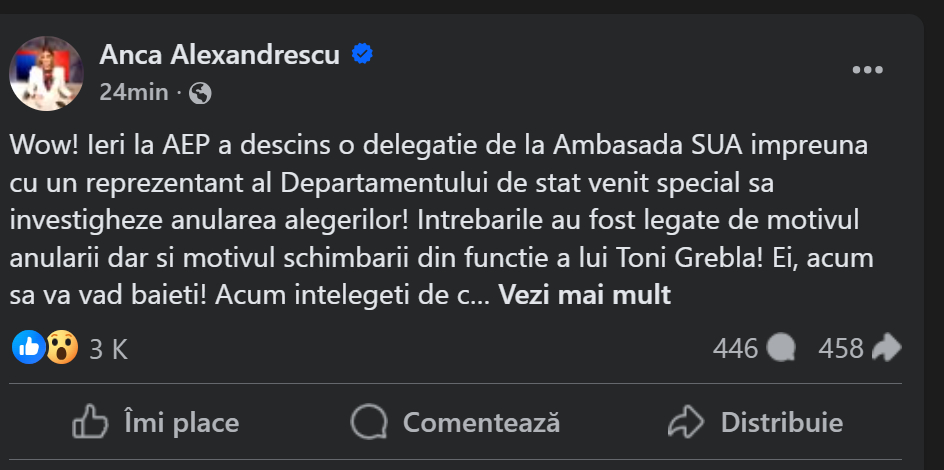Open the three-dot post options menu
The image size is (944, 470).
pyautogui.click(x=867, y=70)
